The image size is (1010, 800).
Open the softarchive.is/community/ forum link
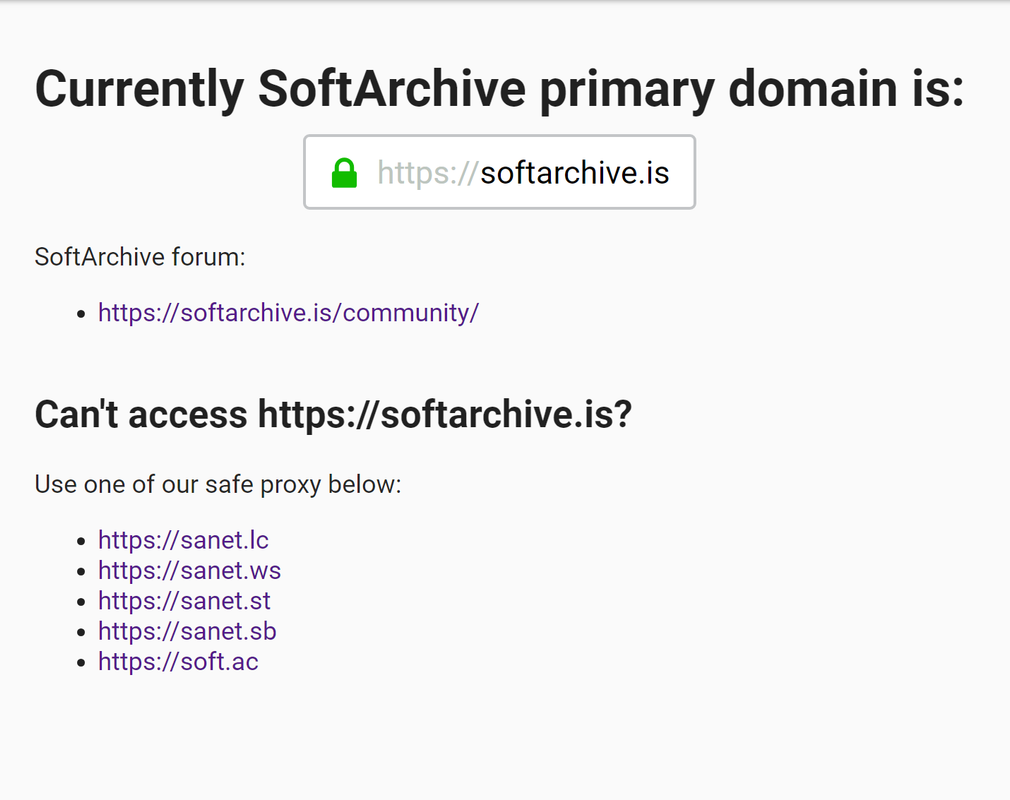coord(289,313)
